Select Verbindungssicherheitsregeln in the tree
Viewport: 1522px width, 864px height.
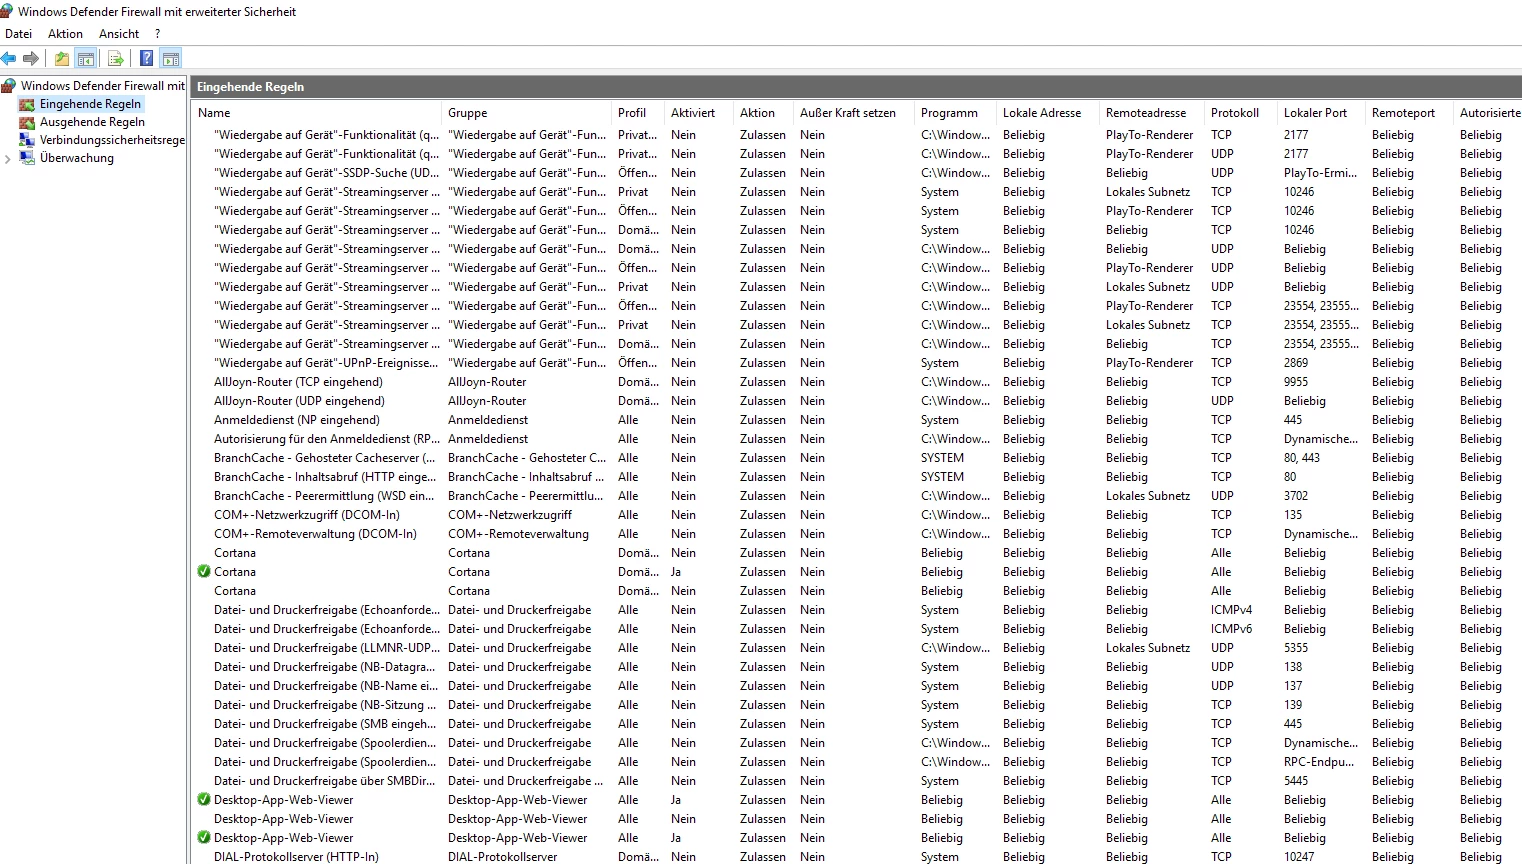click(x=112, y=140)
